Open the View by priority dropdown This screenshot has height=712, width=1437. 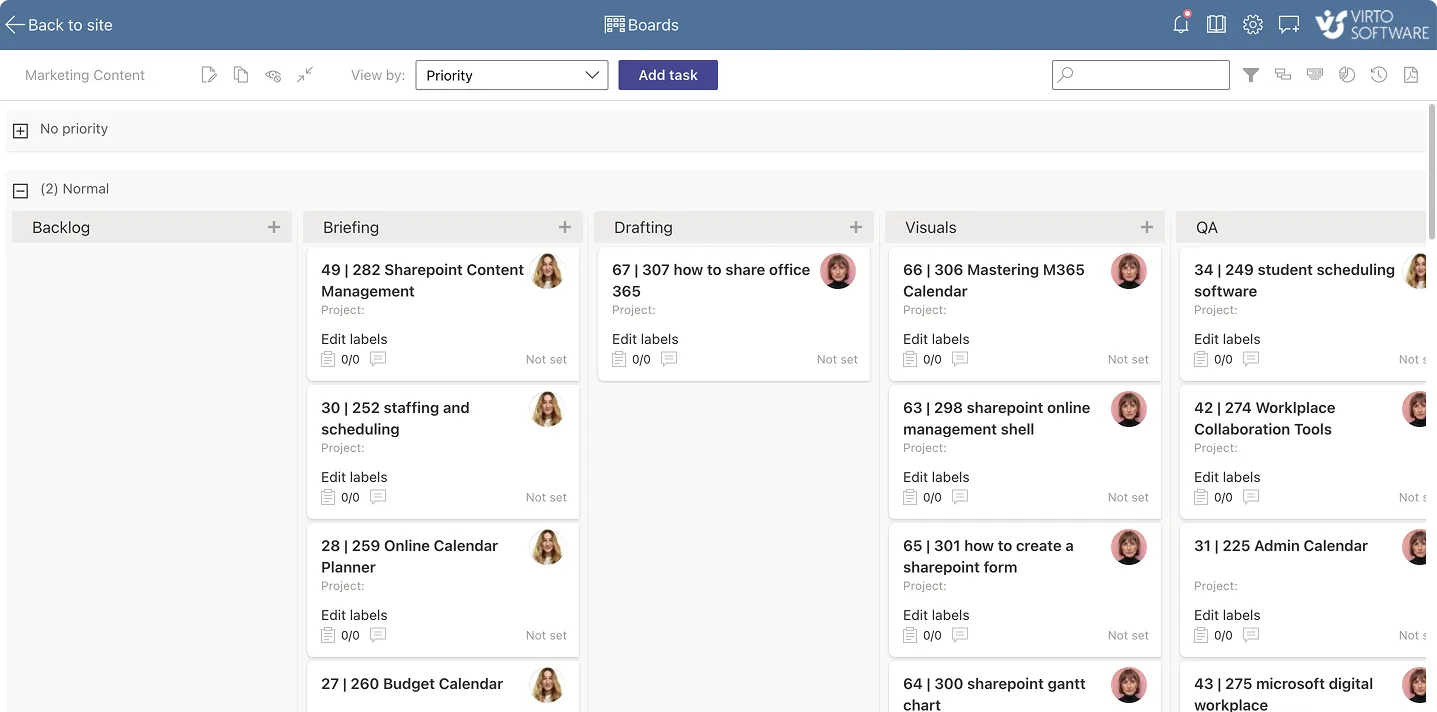coord(511,74)
